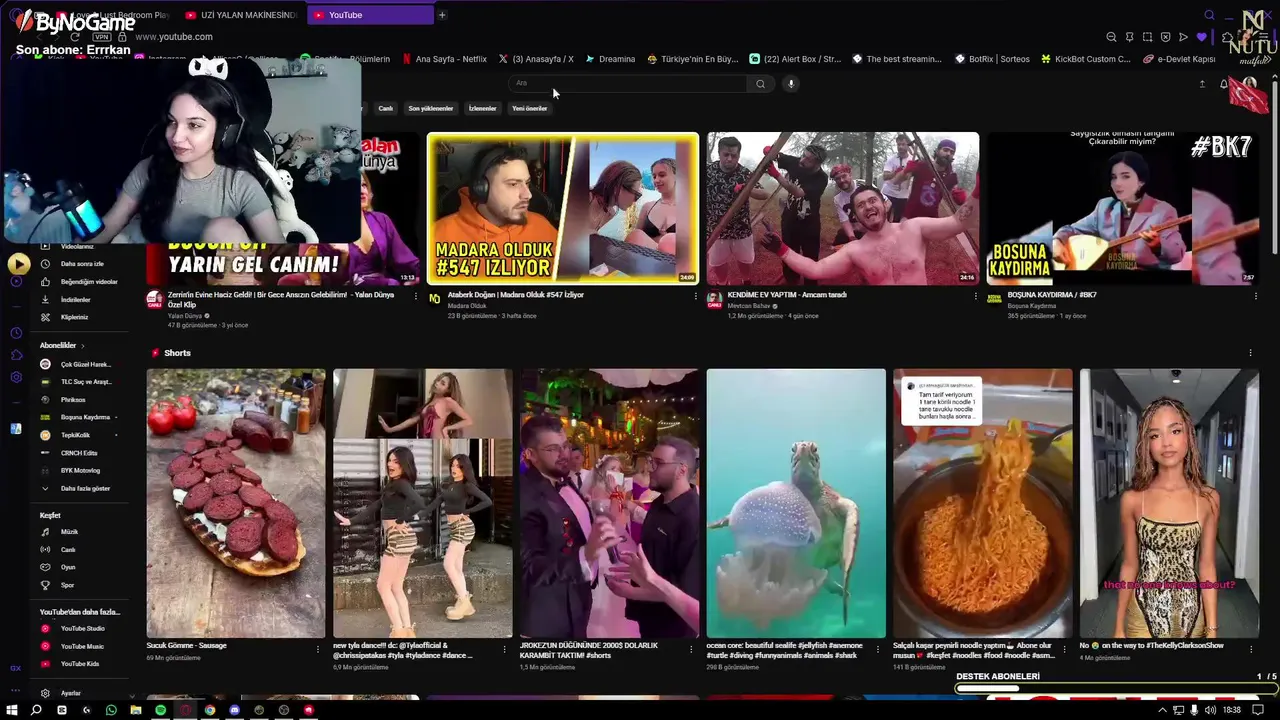Open Opera GX sidebar settings gear
The height and width of the screenshot is (720, 1280).
tap(16, 377)
